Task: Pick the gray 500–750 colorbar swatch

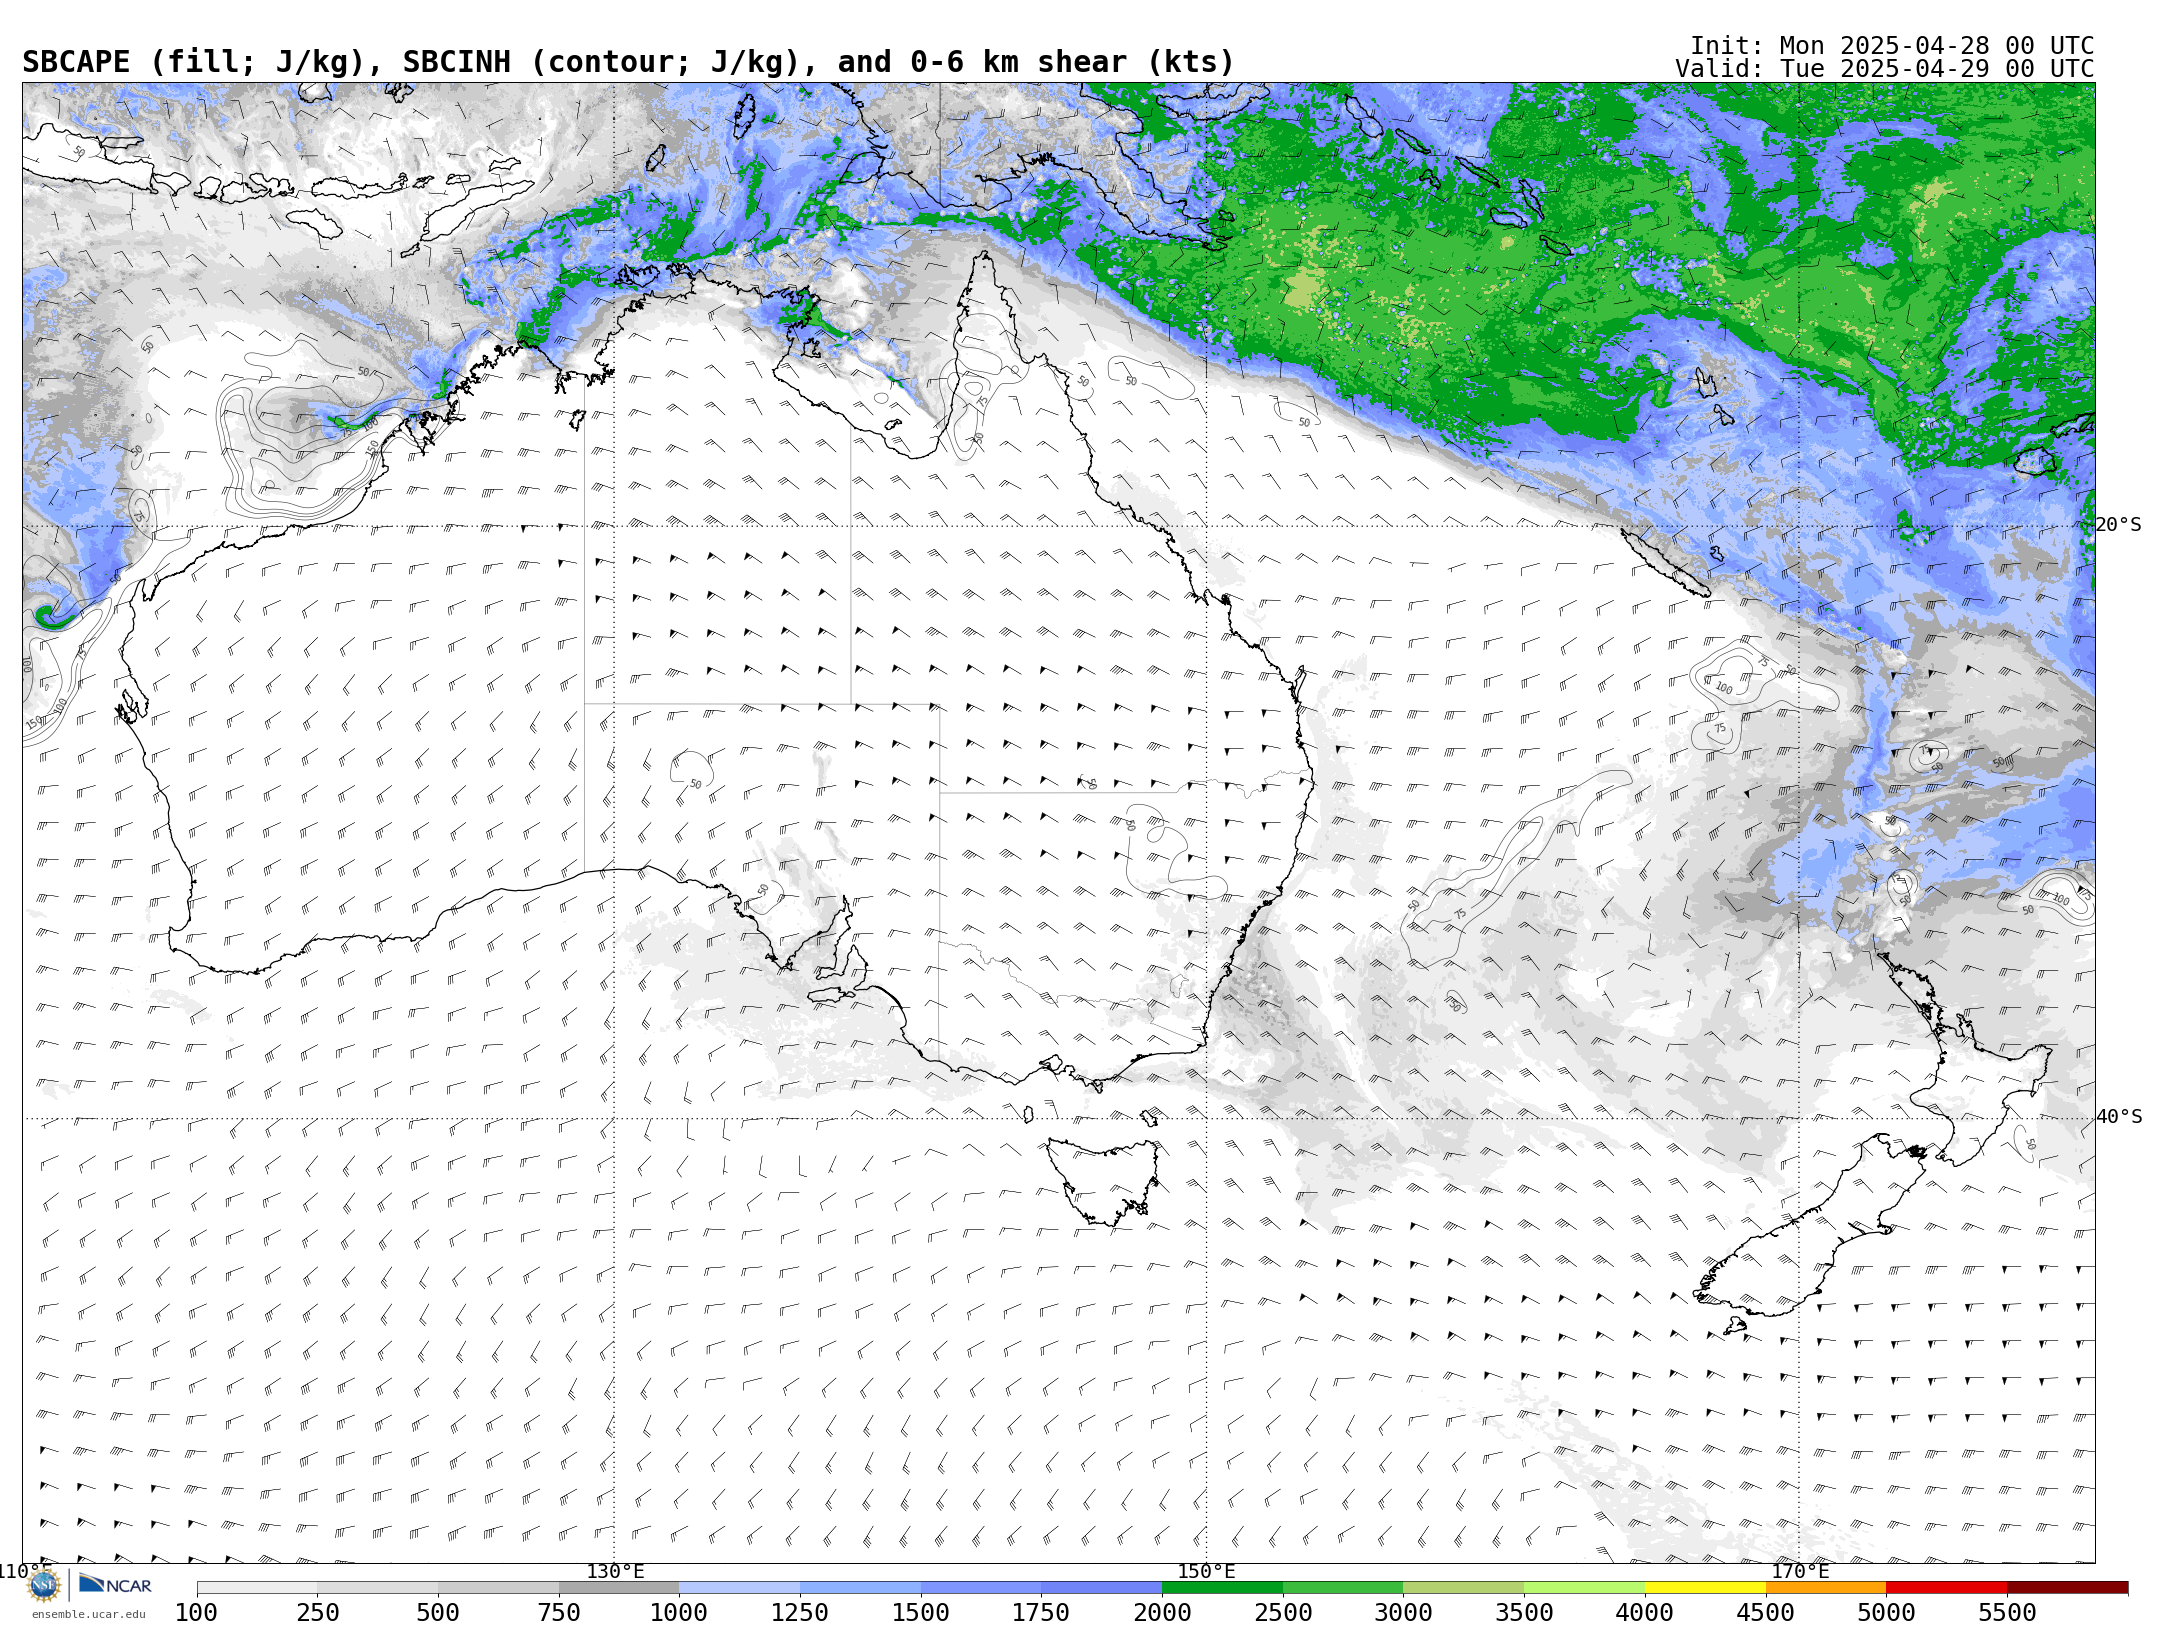Action: (498, 1588)
